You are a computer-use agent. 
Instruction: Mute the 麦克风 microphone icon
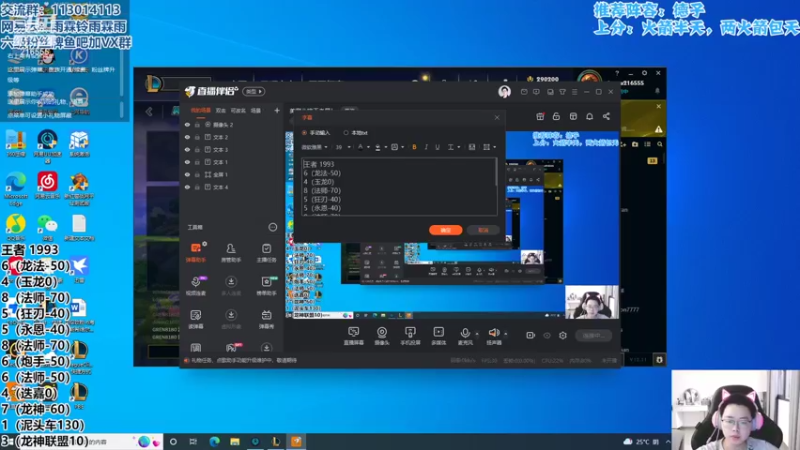(x=465, y=333)
